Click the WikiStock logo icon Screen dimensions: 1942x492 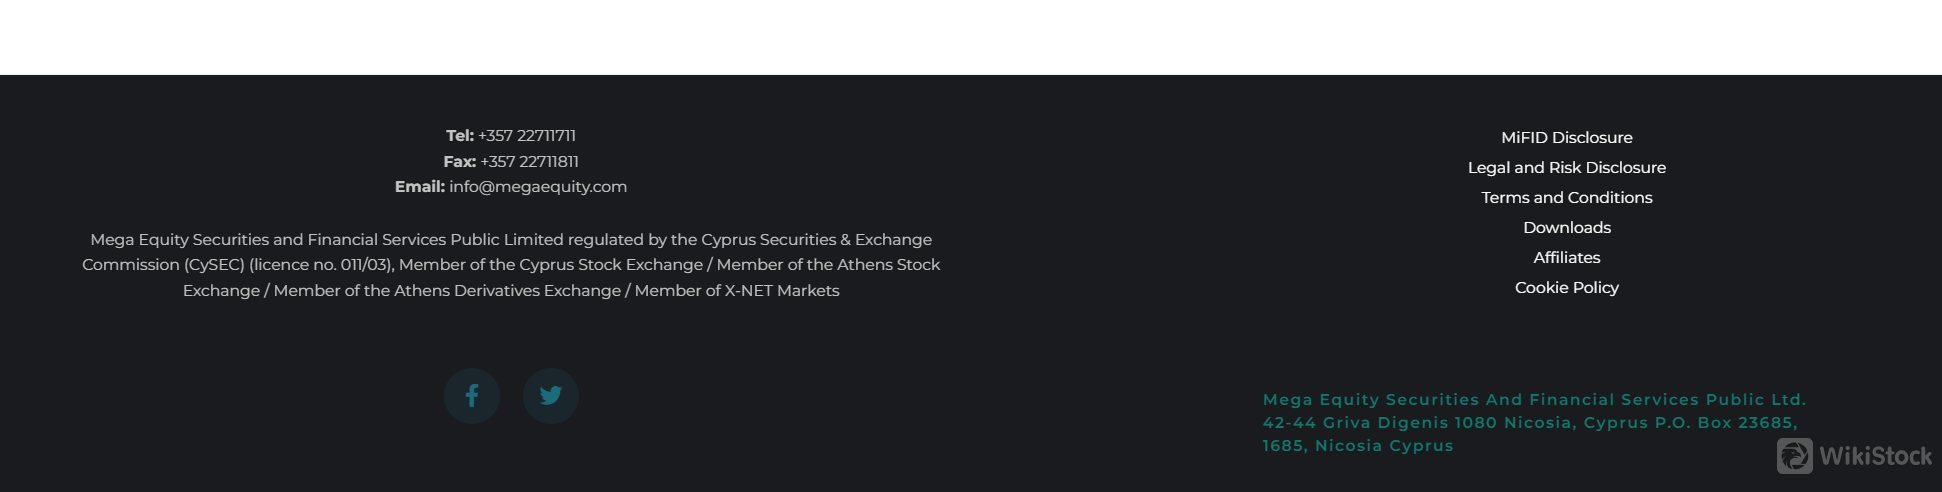[x=1794, y=456]
